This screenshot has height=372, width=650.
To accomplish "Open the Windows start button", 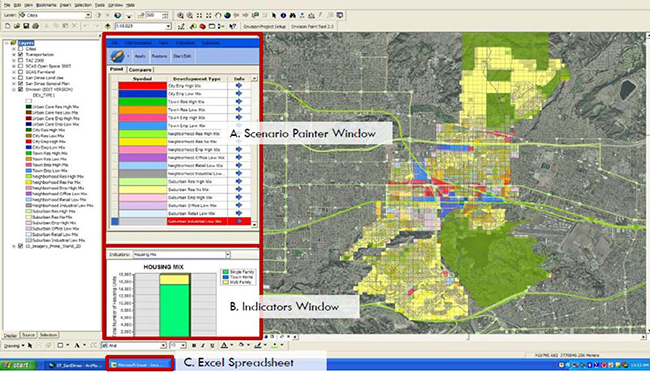I will click(x=19, y=365).
